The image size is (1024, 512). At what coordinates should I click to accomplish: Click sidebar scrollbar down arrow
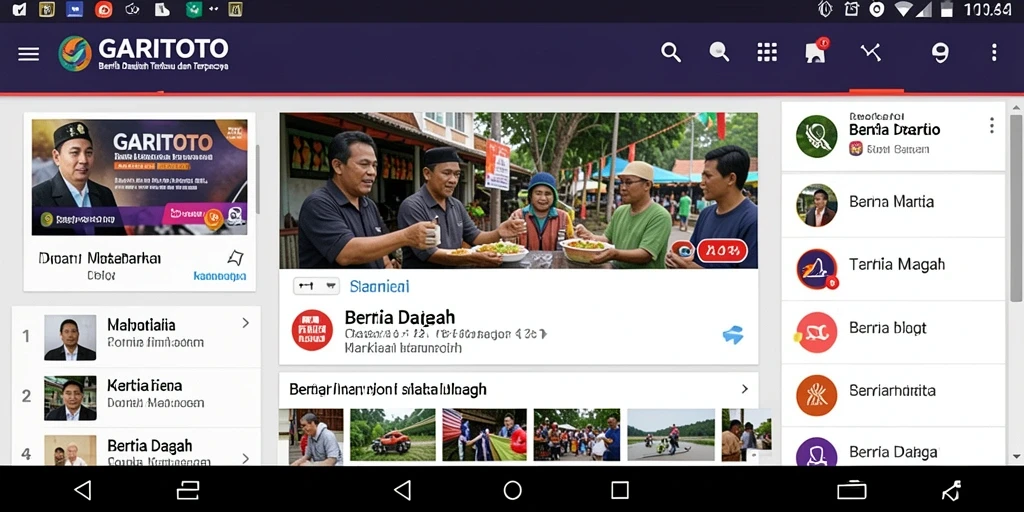click(x=1016, y=456)
